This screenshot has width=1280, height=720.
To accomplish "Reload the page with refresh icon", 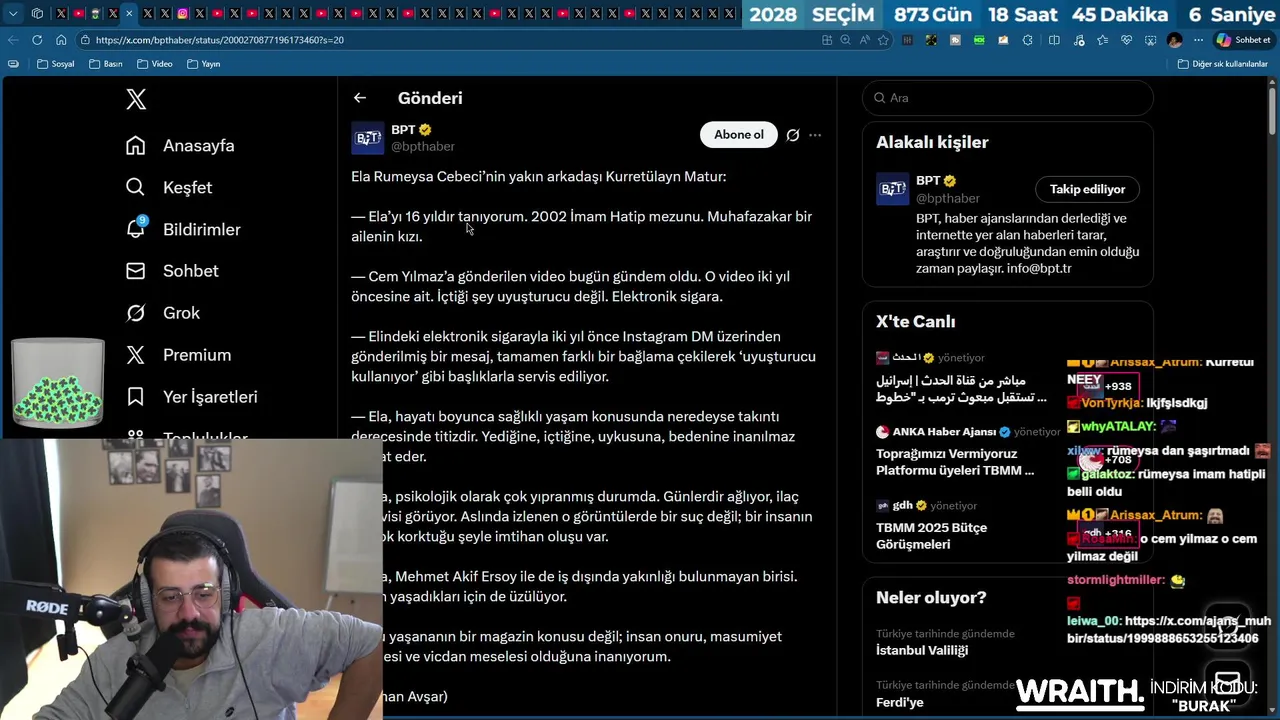I will 37,40.
